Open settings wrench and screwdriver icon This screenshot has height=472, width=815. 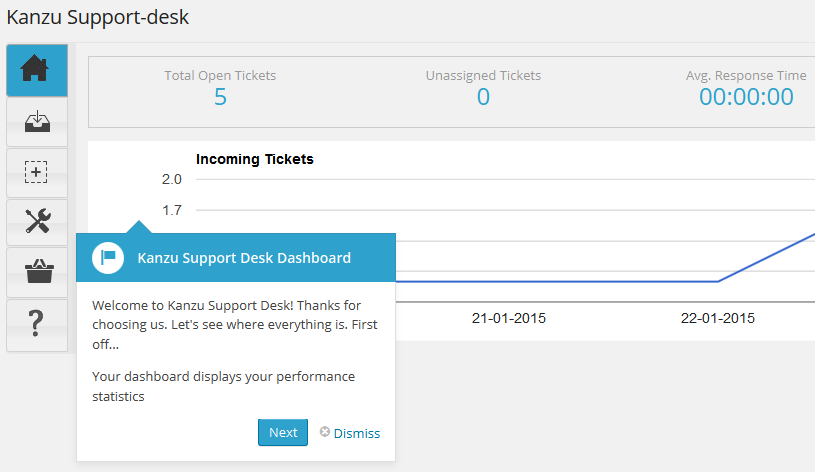[x=37, y=222]
